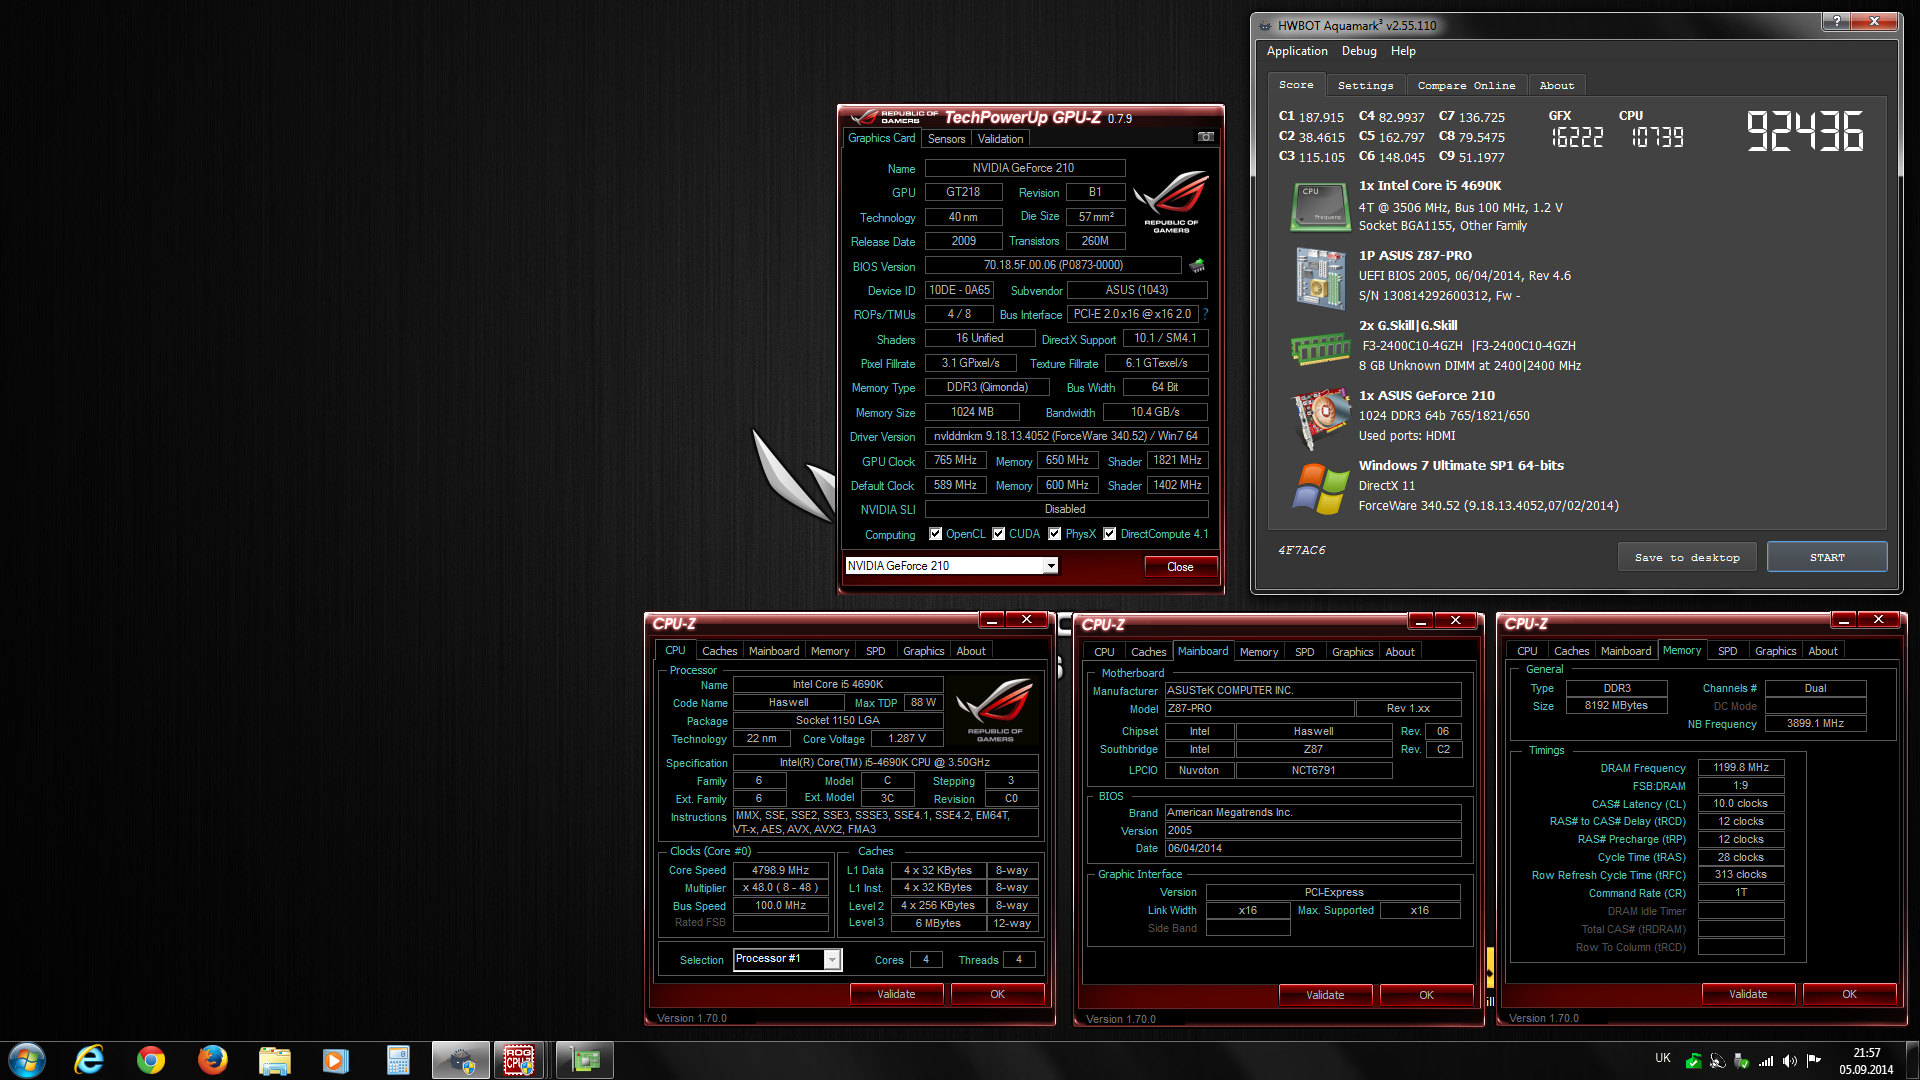Launch Internet Explorer from taskbar

click(89, 1060)
